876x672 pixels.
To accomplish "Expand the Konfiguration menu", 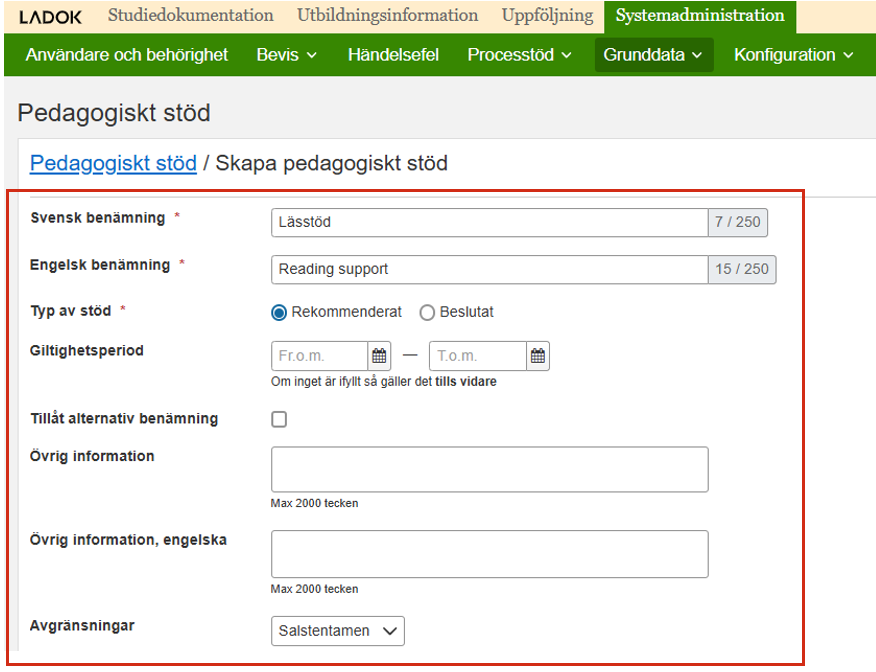I will click(x=793, y=55).
